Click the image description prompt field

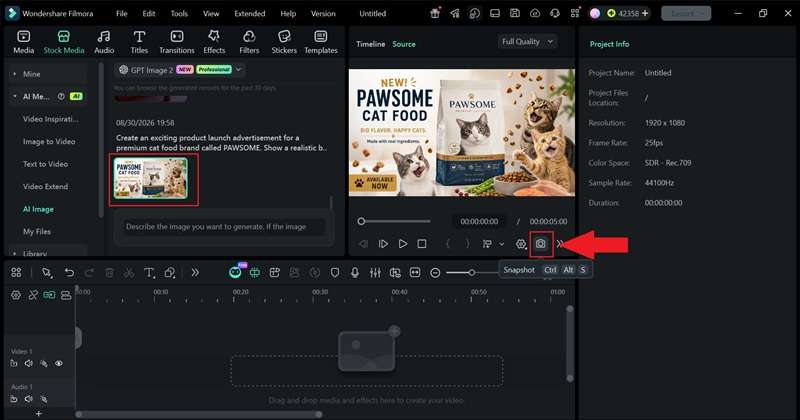[x=224, y=227]
